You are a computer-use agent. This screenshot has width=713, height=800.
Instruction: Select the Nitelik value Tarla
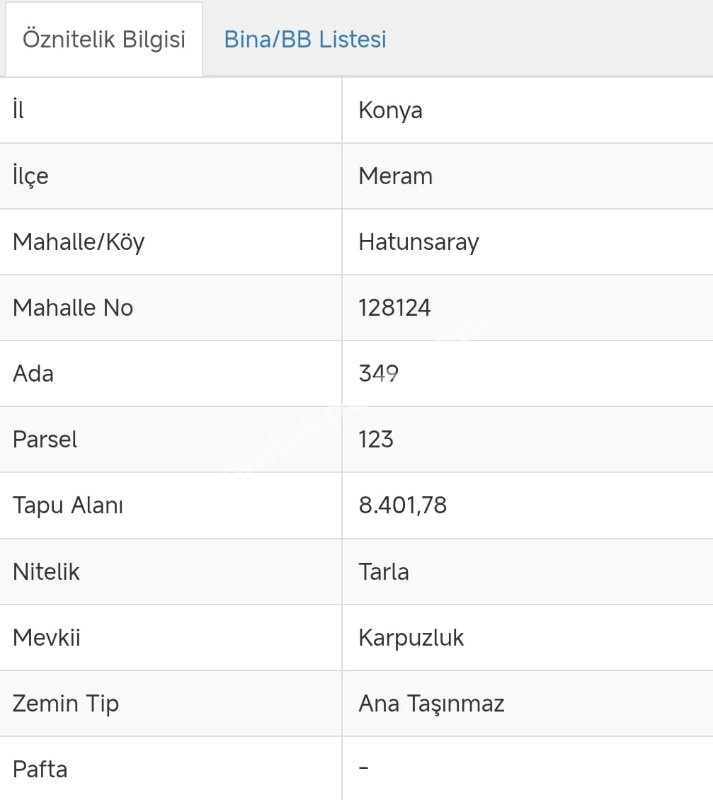click(x=383, y=572)
